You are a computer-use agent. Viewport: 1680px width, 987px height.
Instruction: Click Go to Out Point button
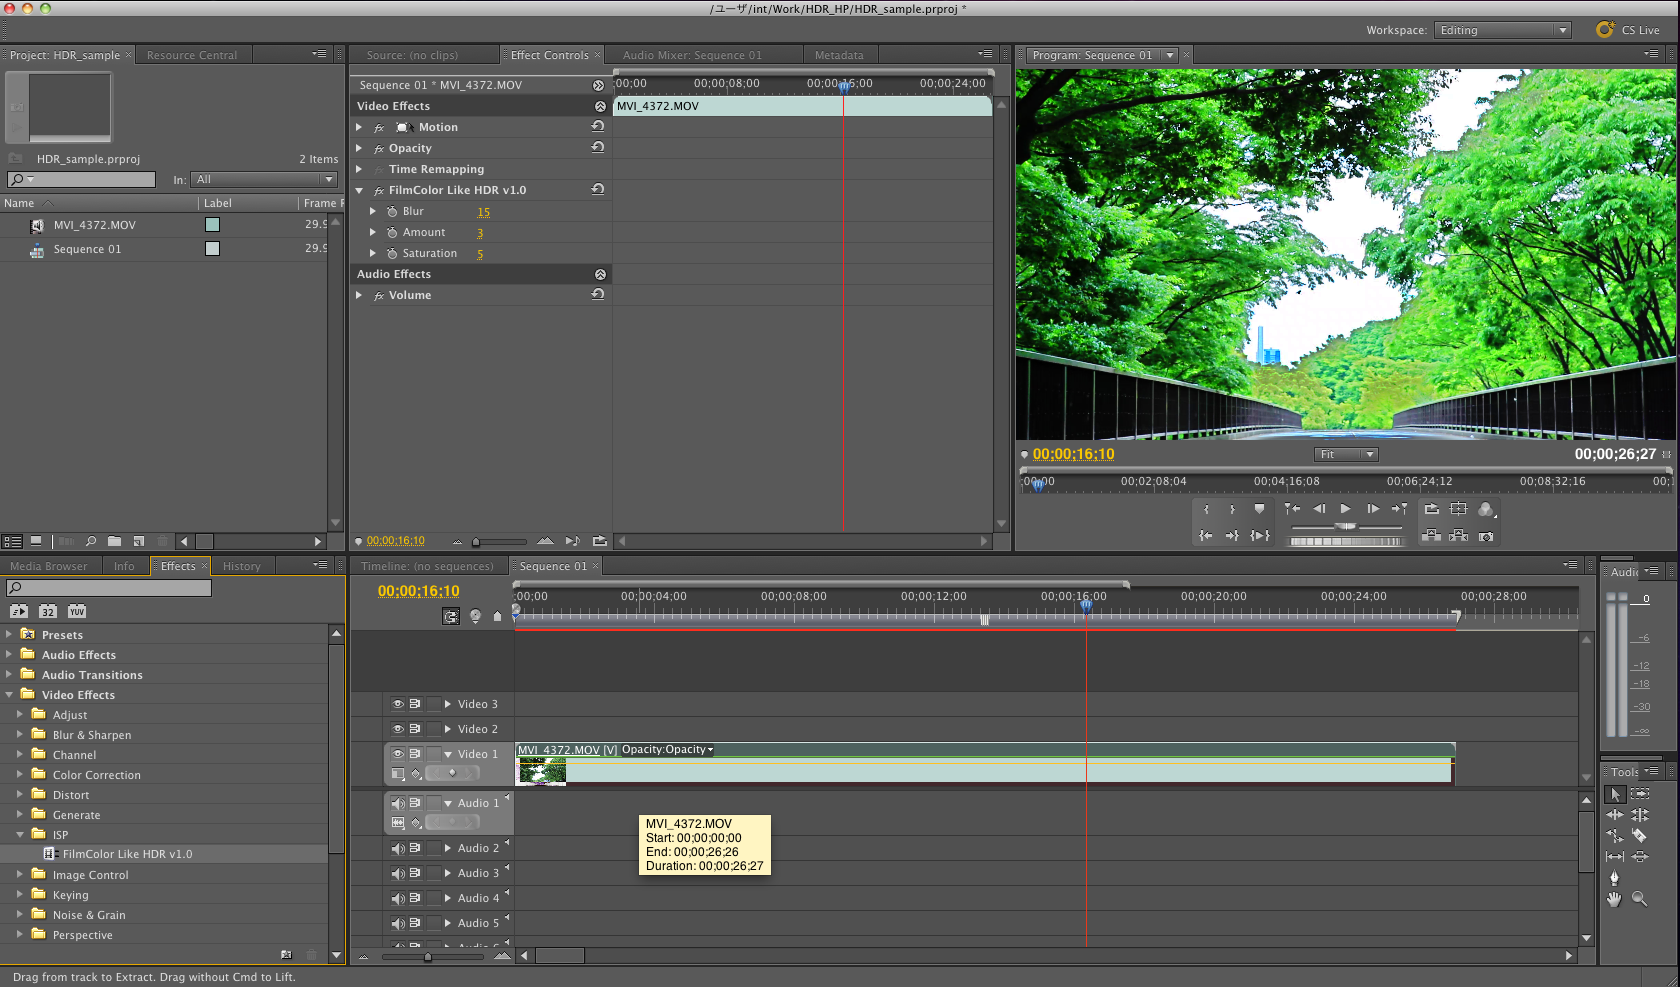tap(1232, 536)
